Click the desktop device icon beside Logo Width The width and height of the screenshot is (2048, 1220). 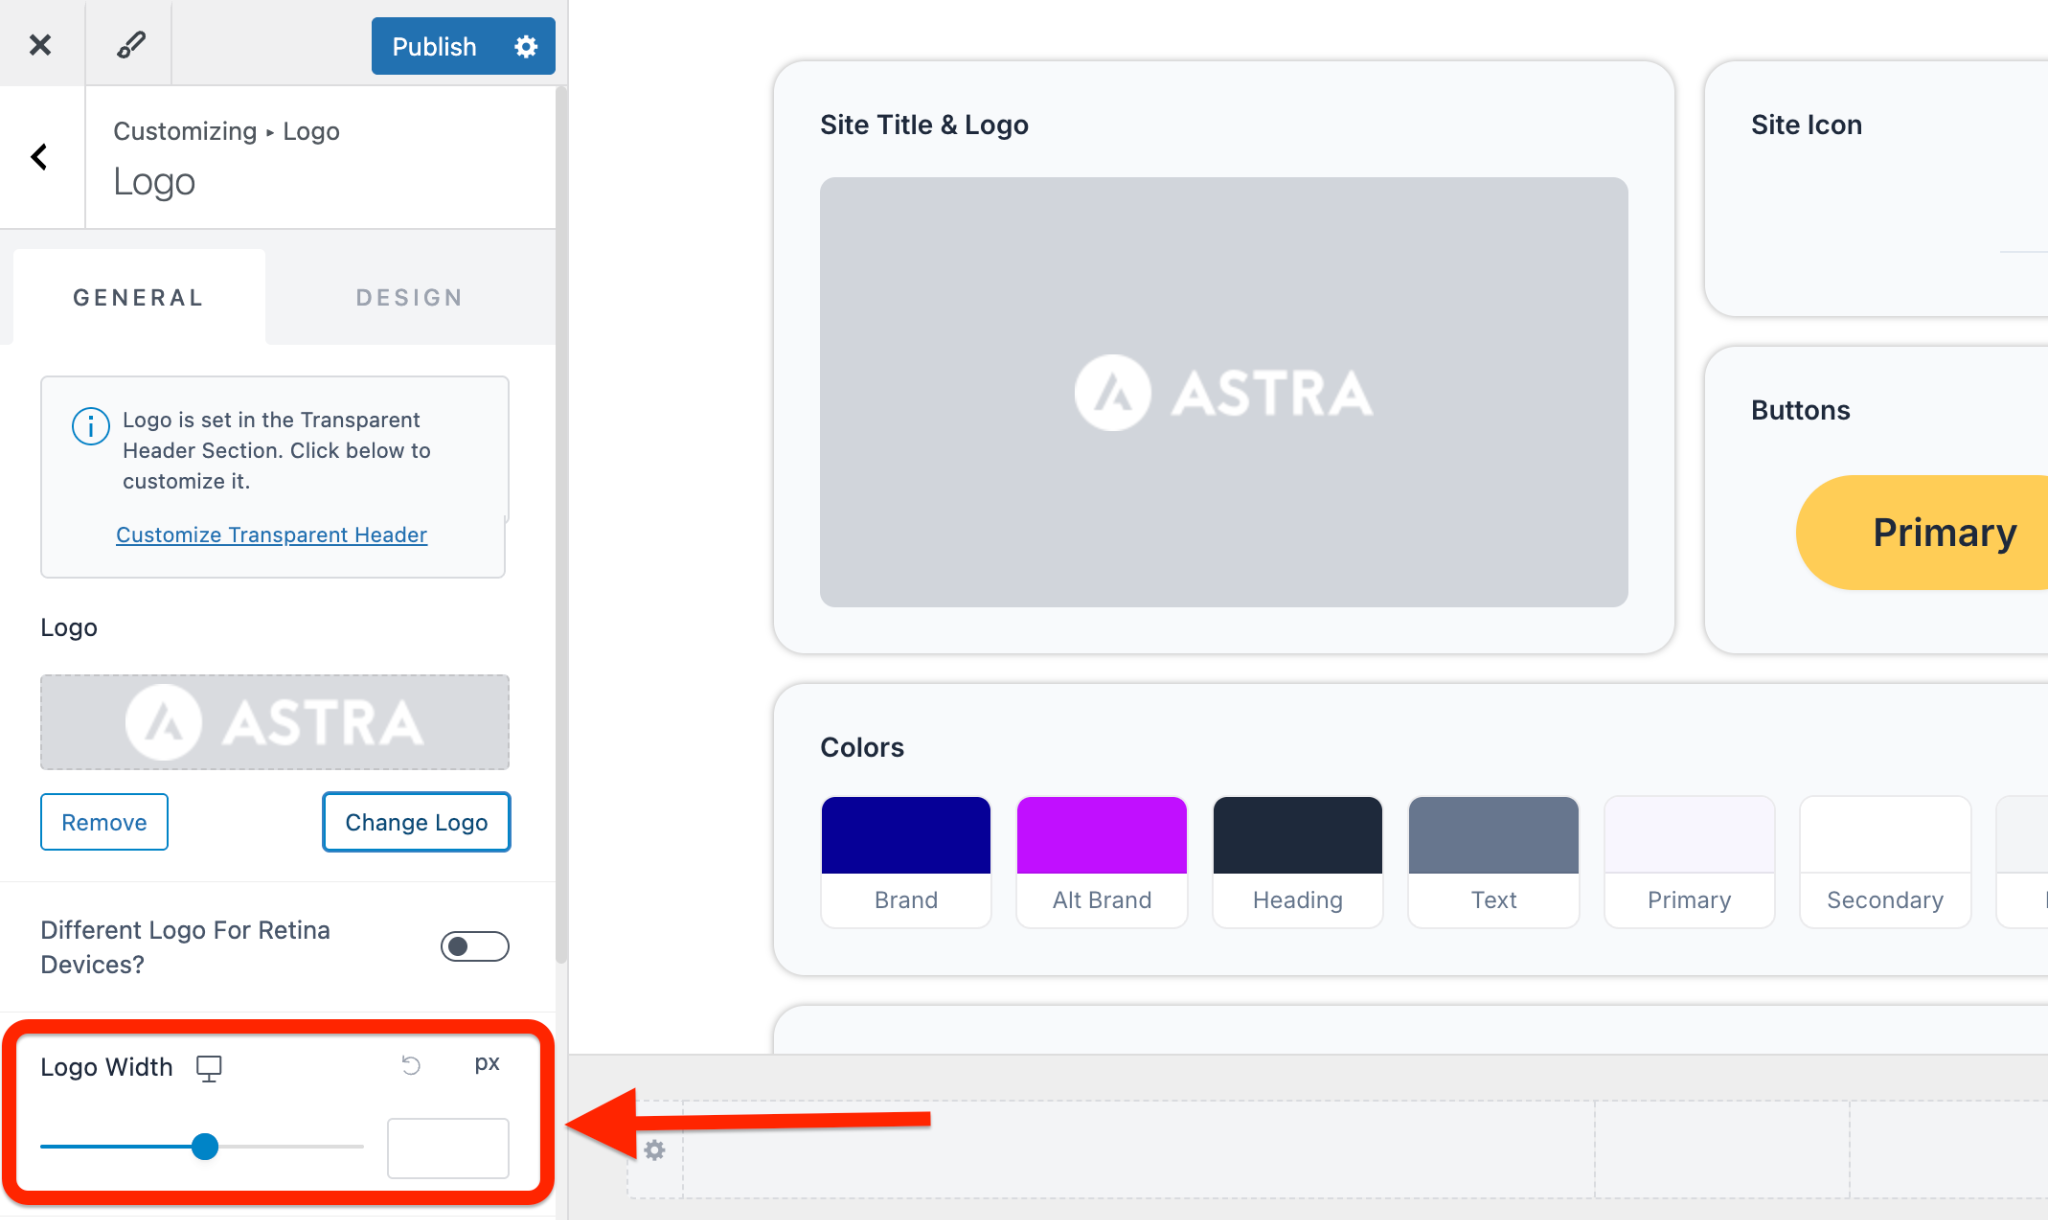(209, 1068)
